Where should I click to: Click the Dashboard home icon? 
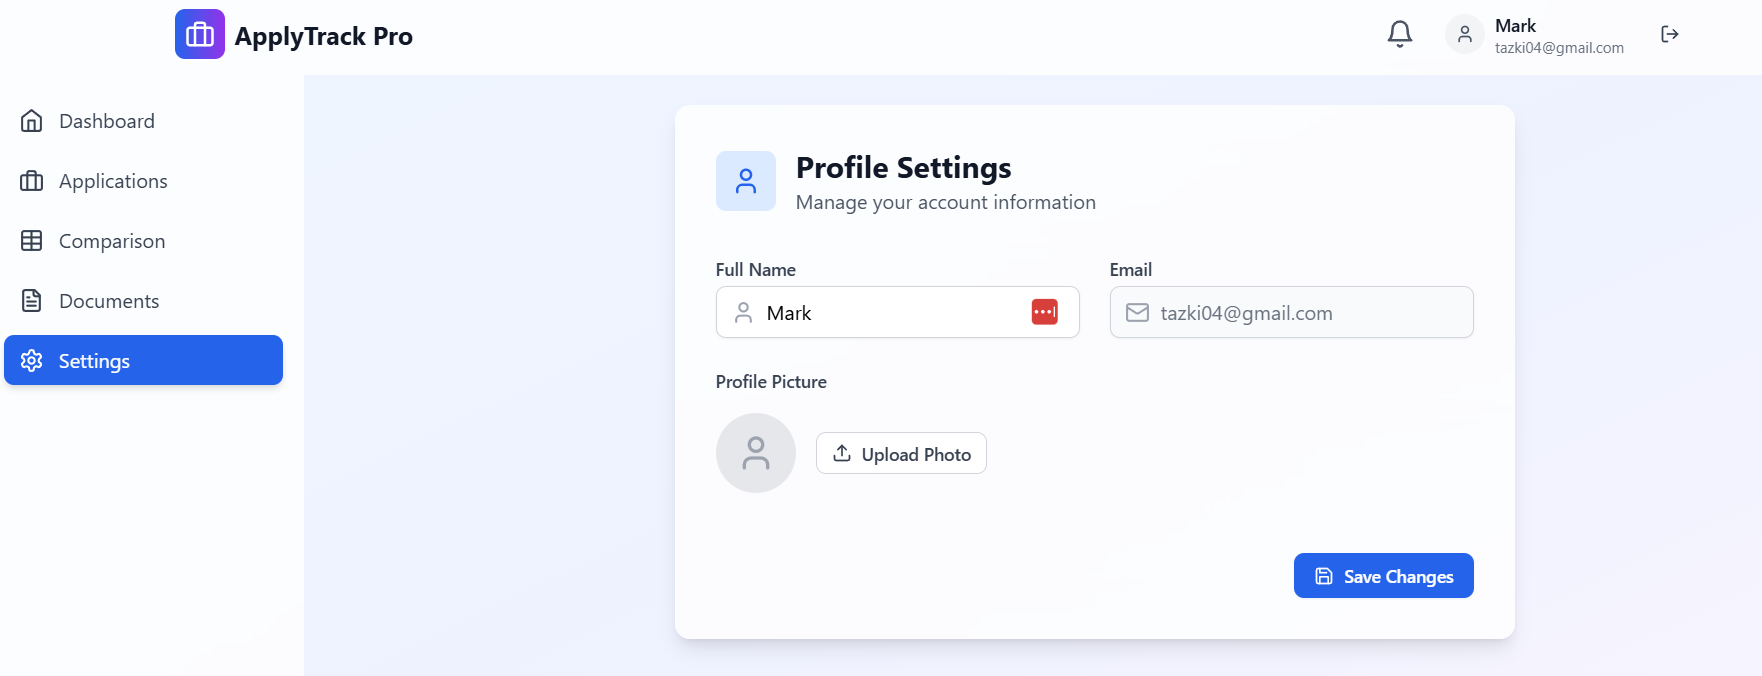(32, 121)
